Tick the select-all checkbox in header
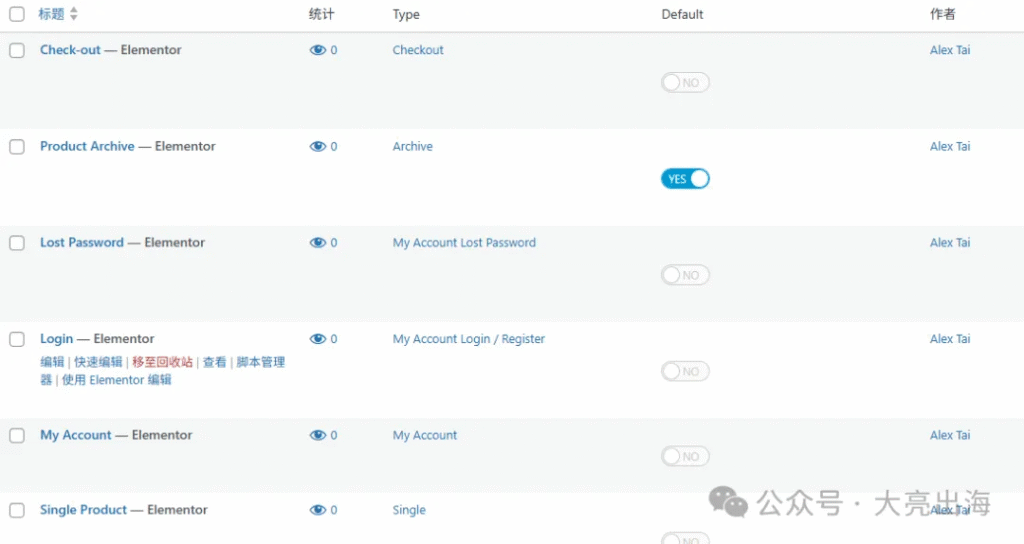 [17, 14]
